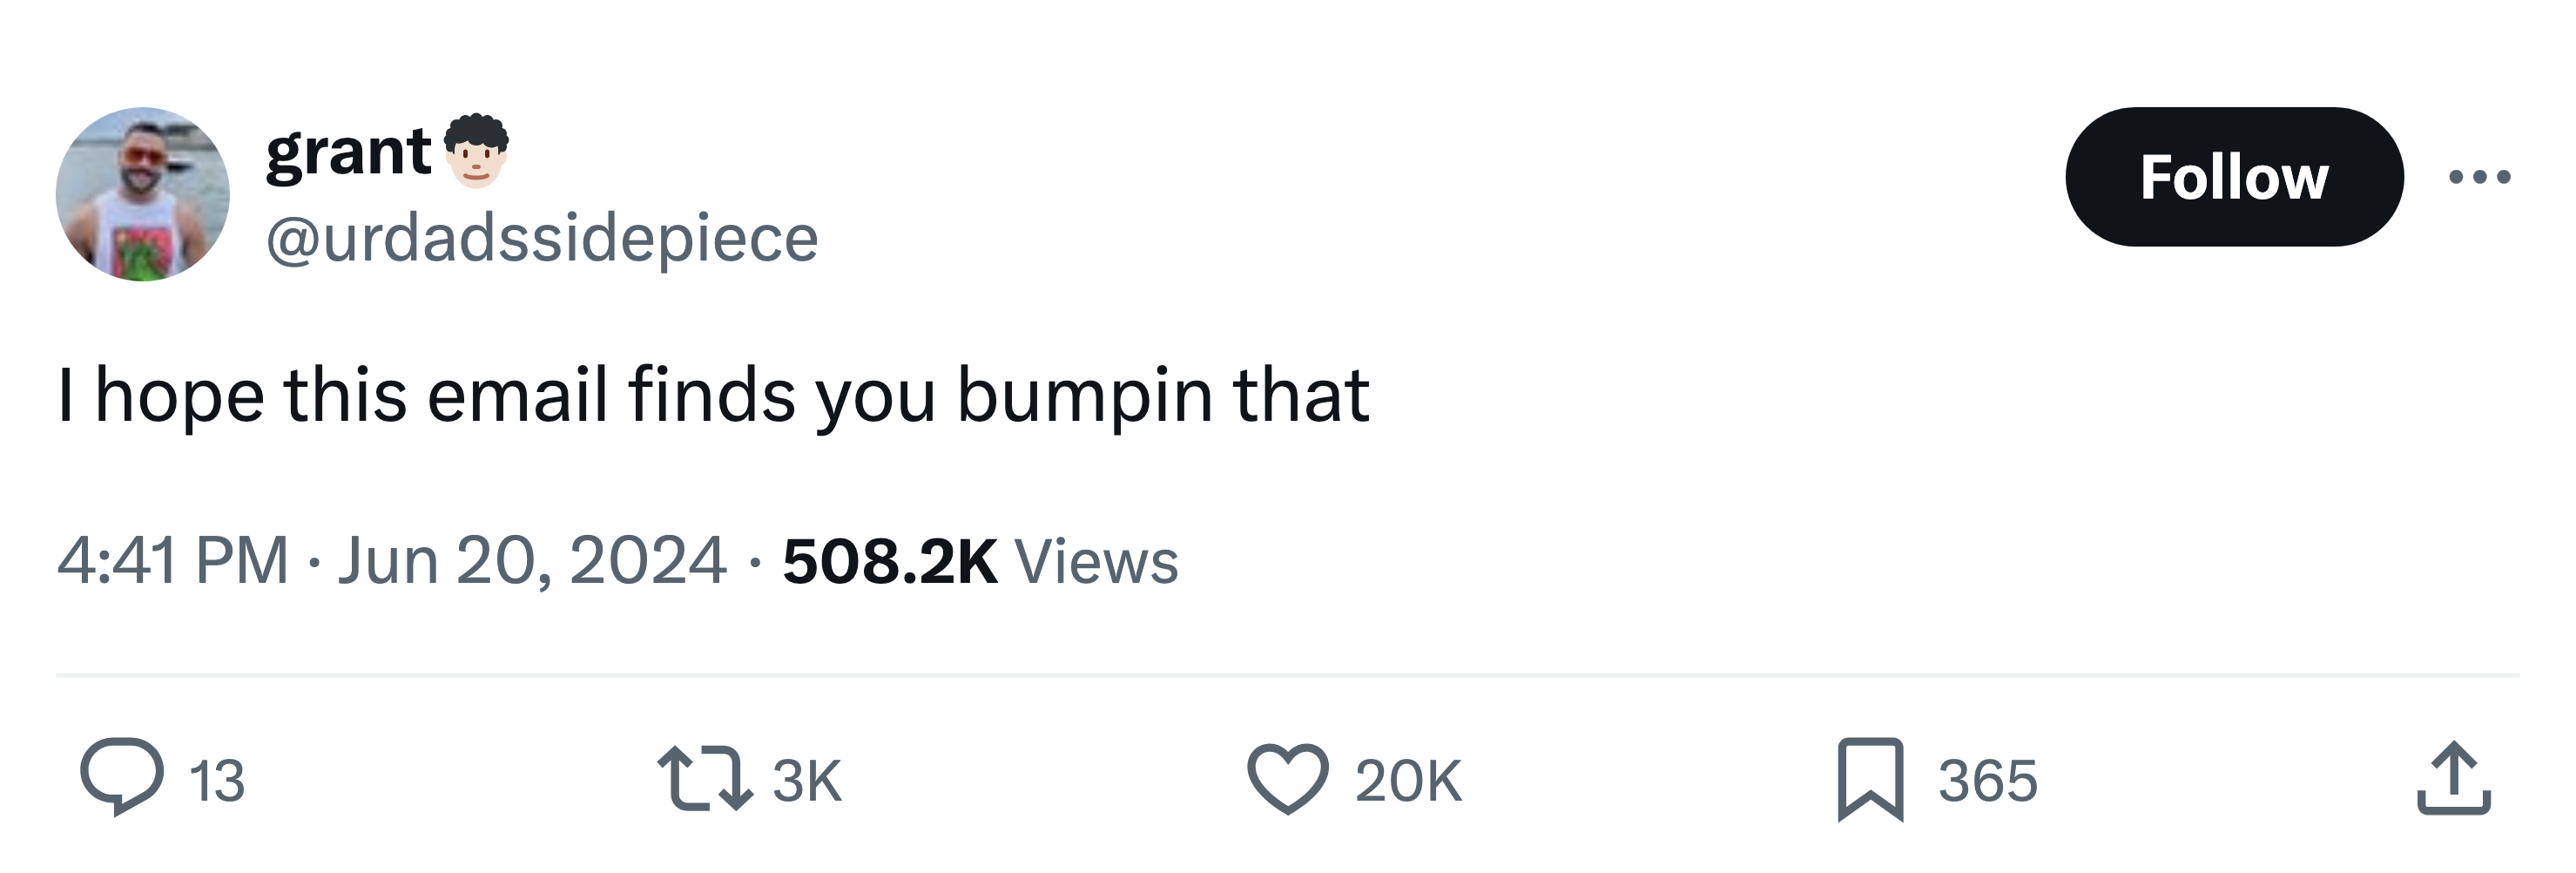
Task: Click the Jun 20, 2024 date
Action: [532, 560]
